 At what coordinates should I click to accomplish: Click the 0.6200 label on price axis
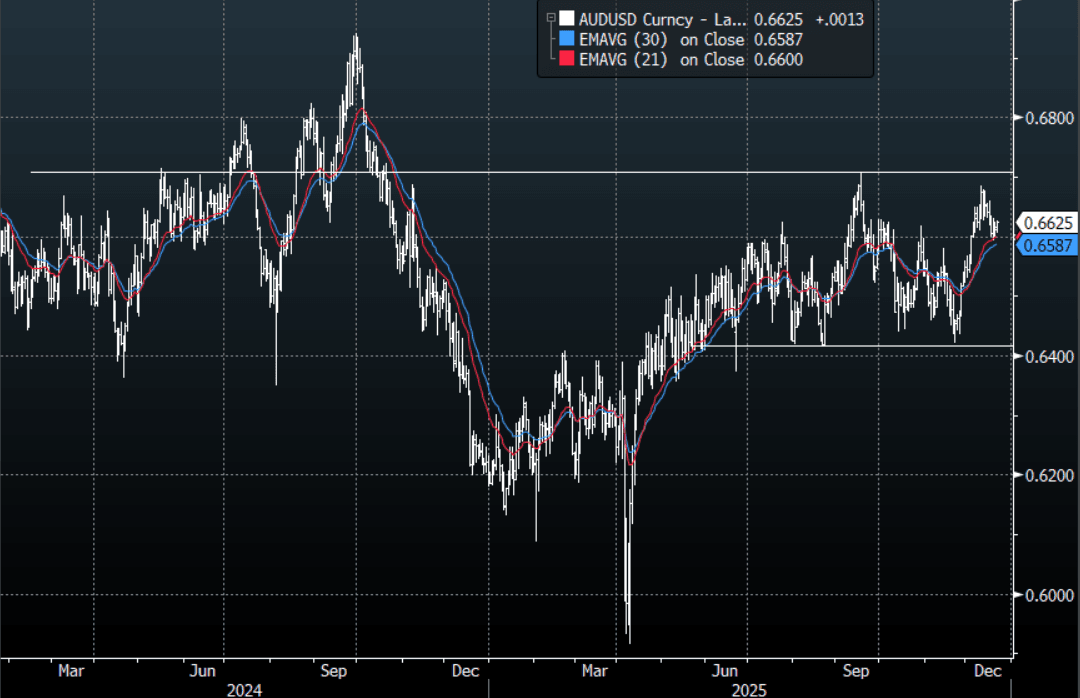coord(1046,475)
